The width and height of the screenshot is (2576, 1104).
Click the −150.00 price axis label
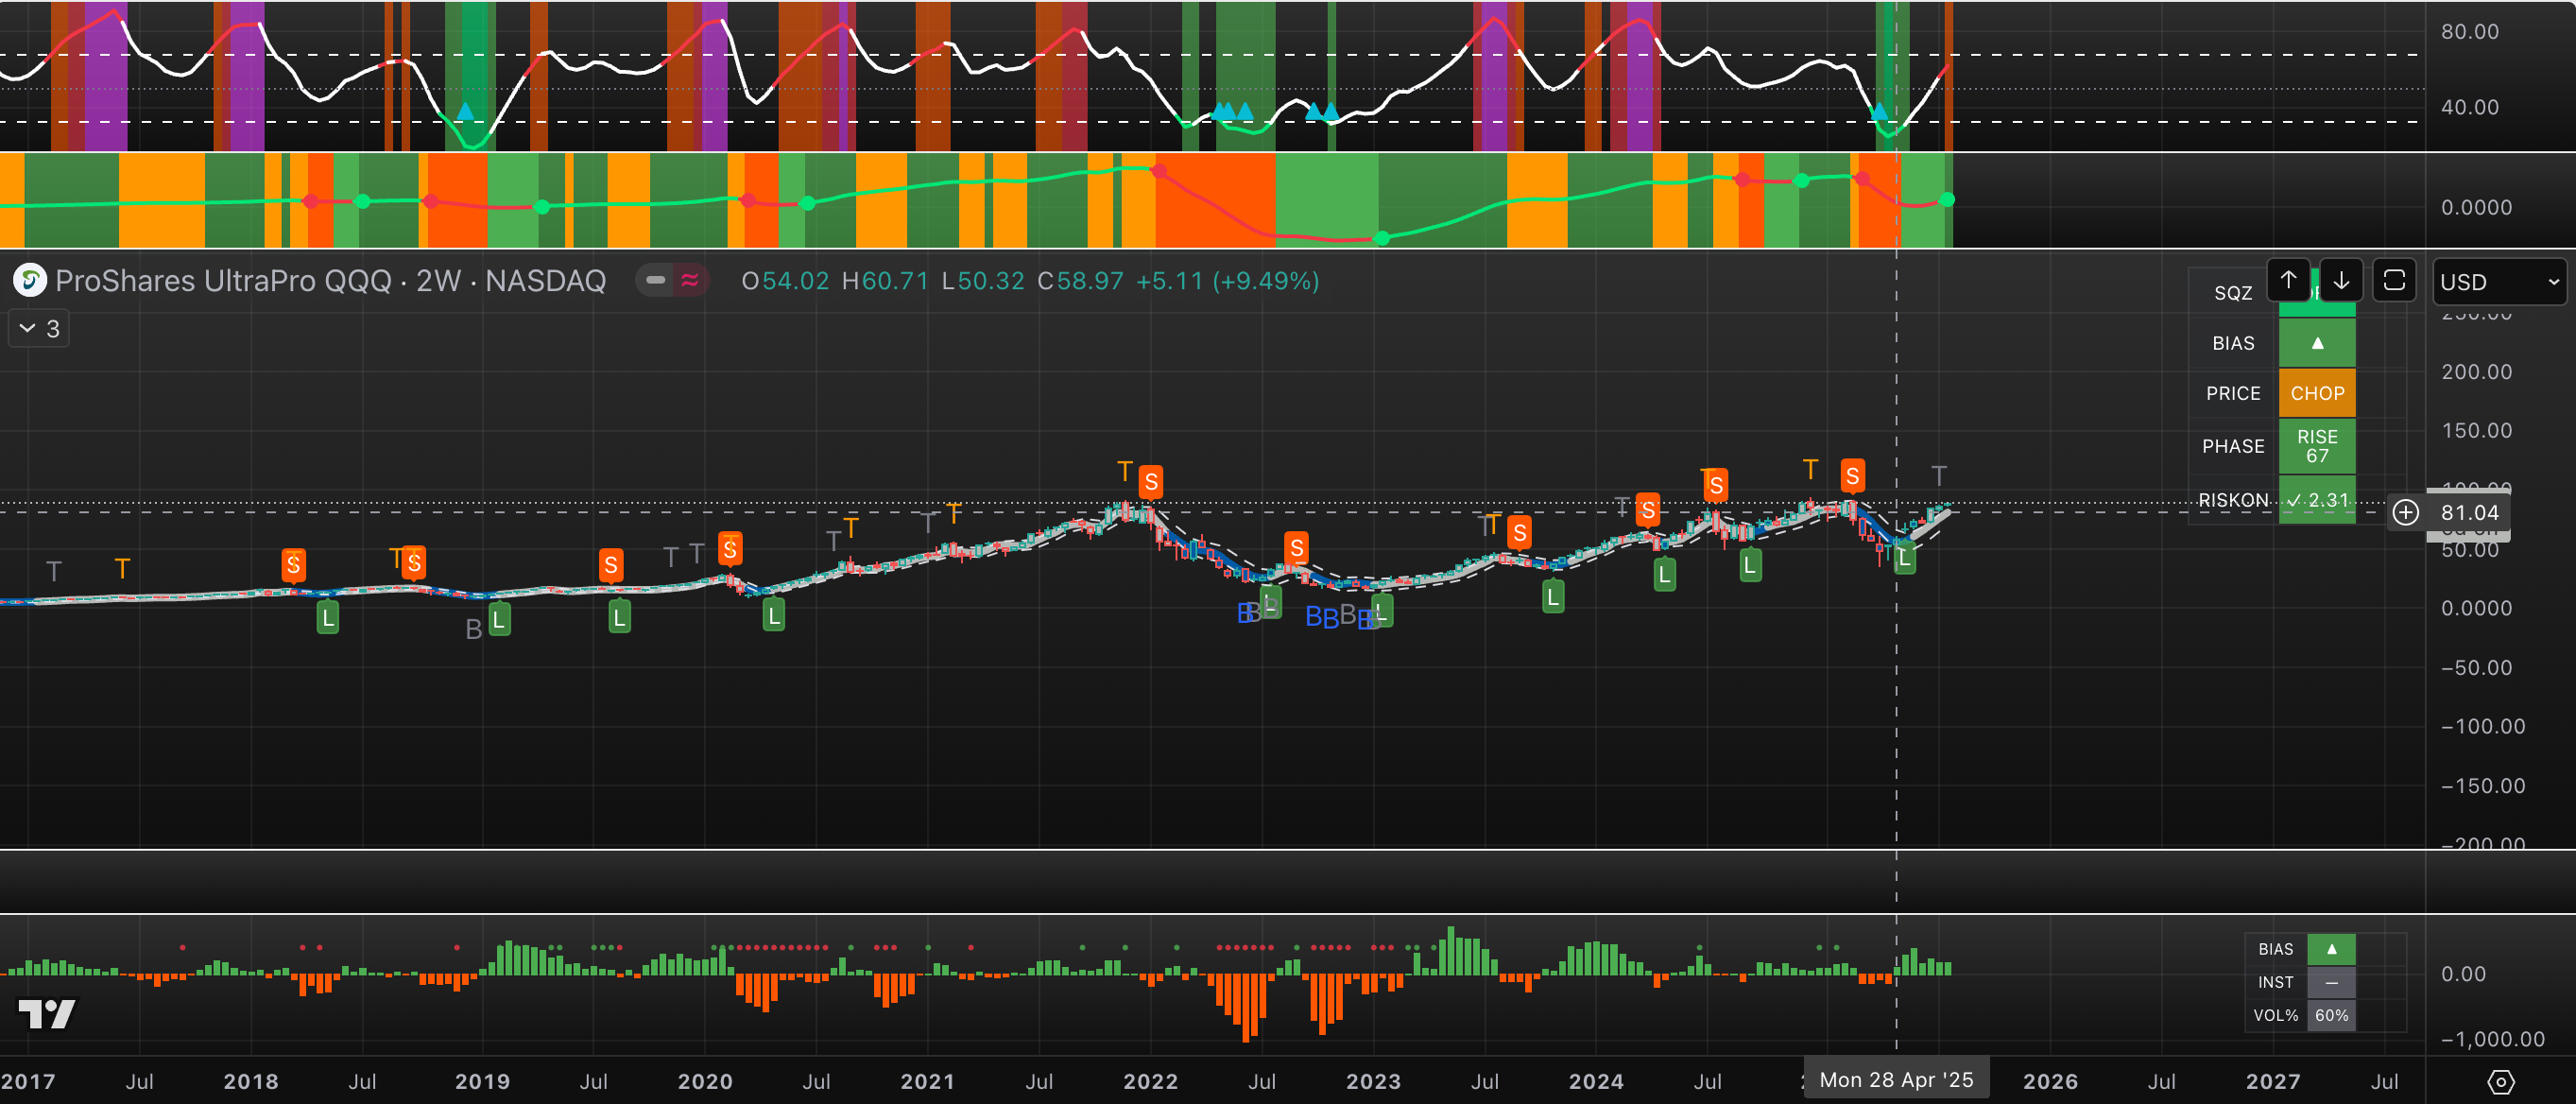[x=2483, y=786]
